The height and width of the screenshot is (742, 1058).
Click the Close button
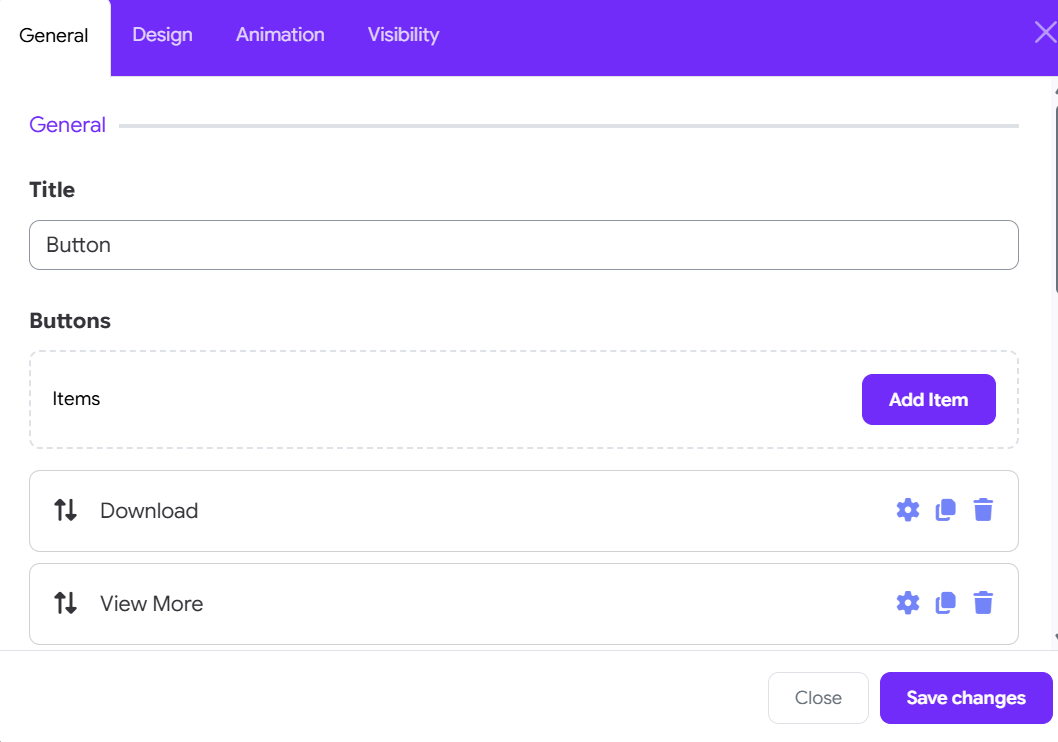coord(818,697)
